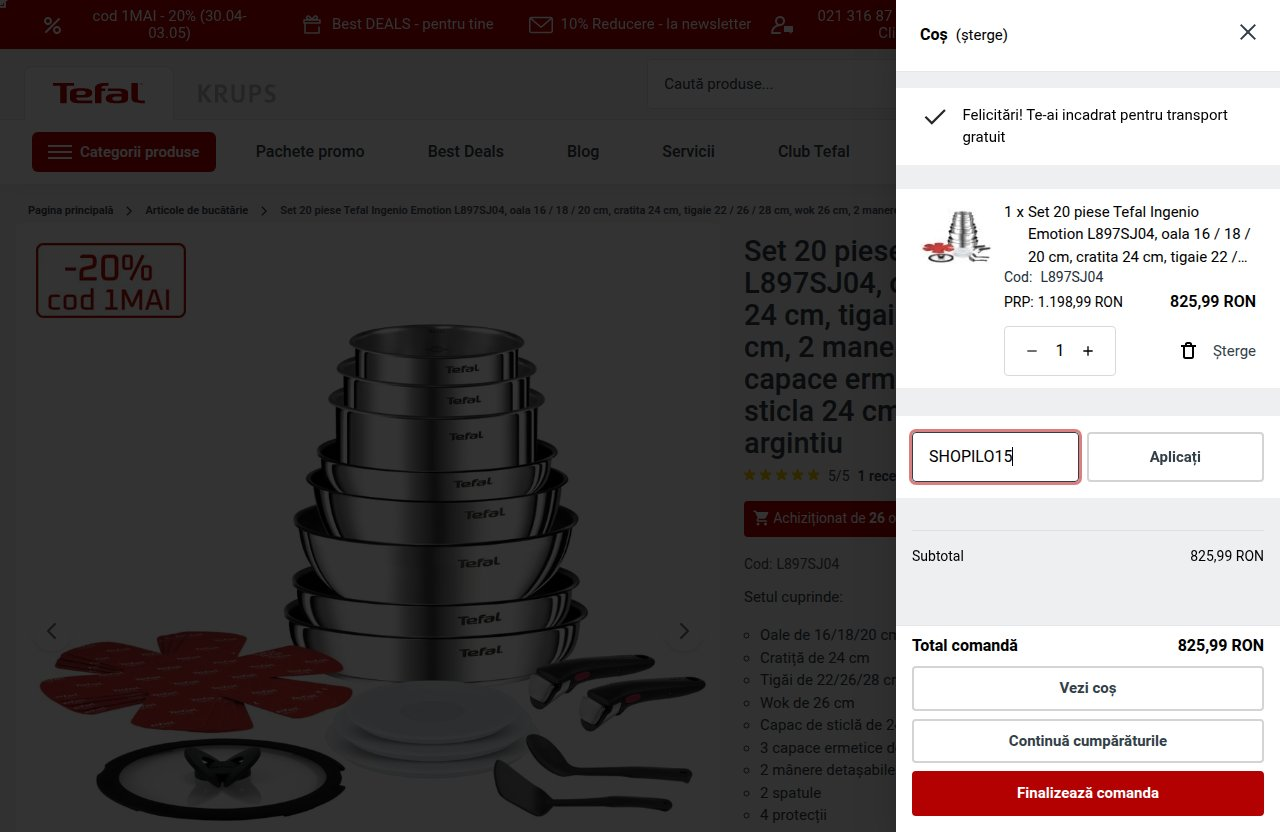Click Cod: L897SJ04 in the cart item
The height and width of the screenshot is (832, 1280).
coord(1054,277)
